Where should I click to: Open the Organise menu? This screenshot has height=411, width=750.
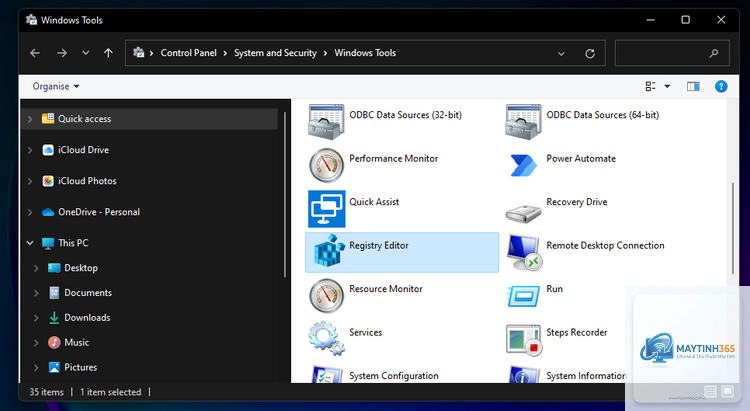click(x=55, y=86)
